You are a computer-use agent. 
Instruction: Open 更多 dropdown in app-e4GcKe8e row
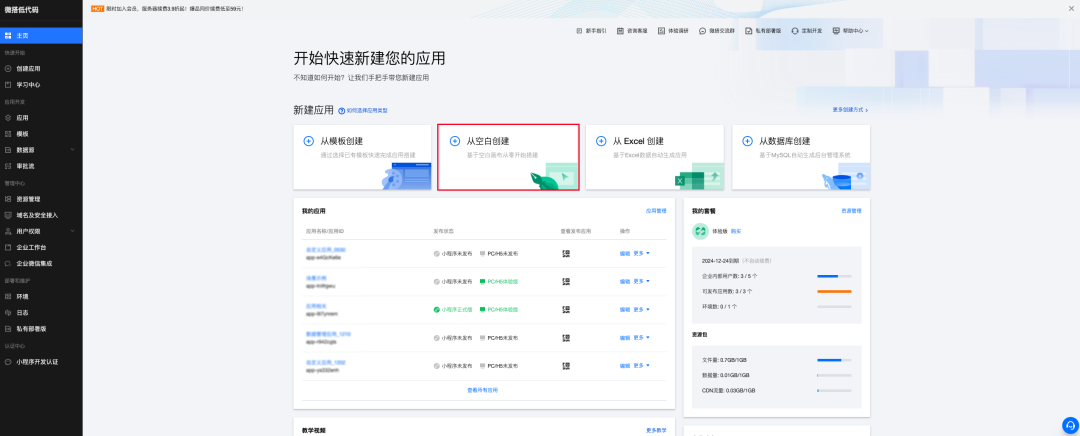coord(641,253)
